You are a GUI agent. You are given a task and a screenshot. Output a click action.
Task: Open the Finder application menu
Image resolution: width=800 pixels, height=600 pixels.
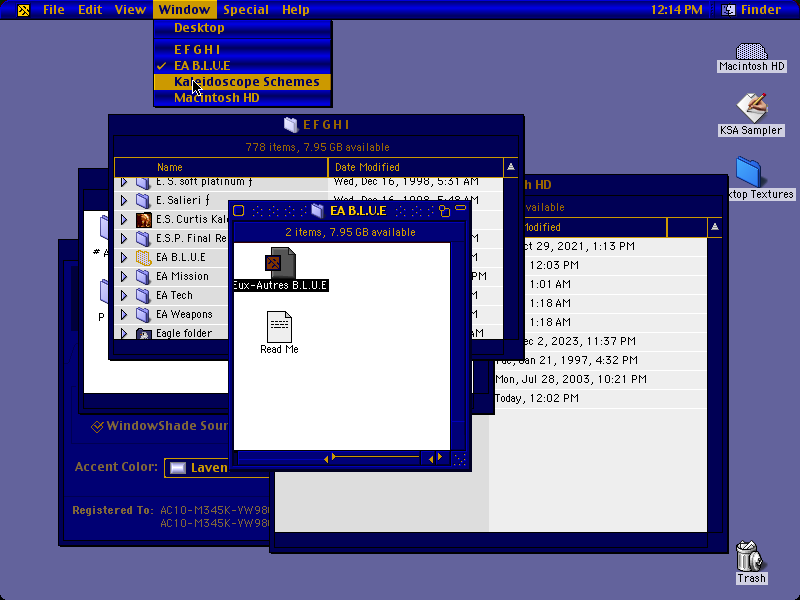coord(753,10)
